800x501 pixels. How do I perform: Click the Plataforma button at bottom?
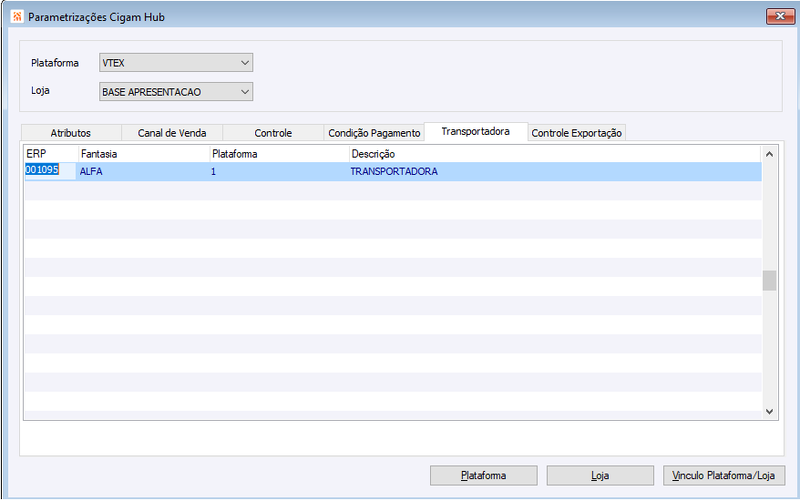click(484, 475)
